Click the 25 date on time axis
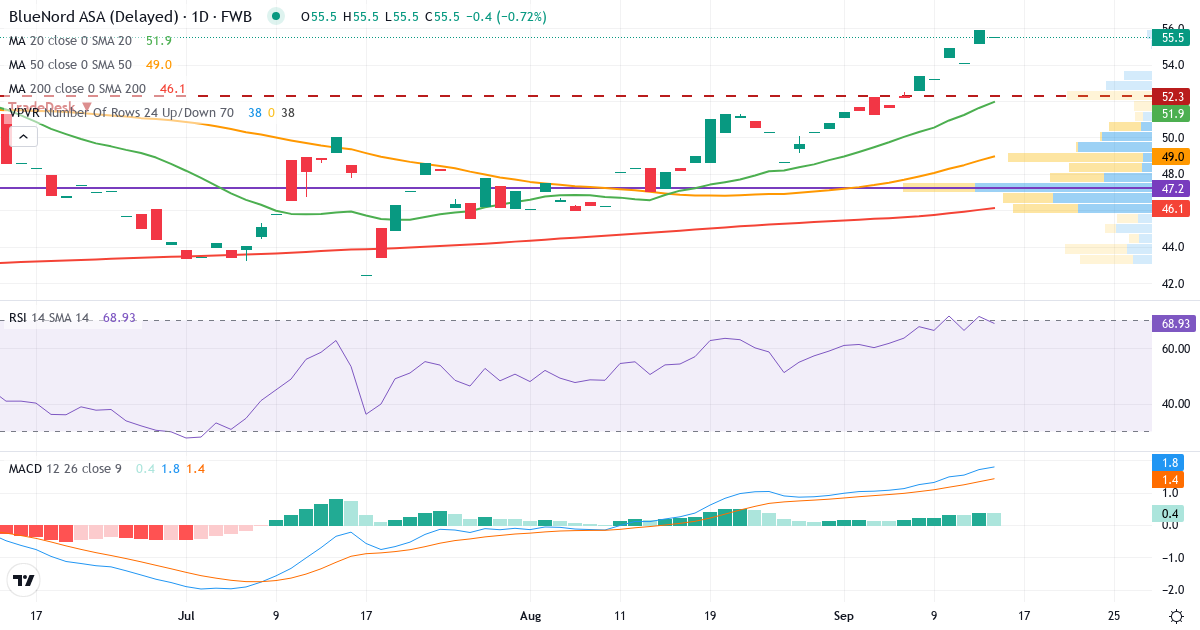 1115,616
